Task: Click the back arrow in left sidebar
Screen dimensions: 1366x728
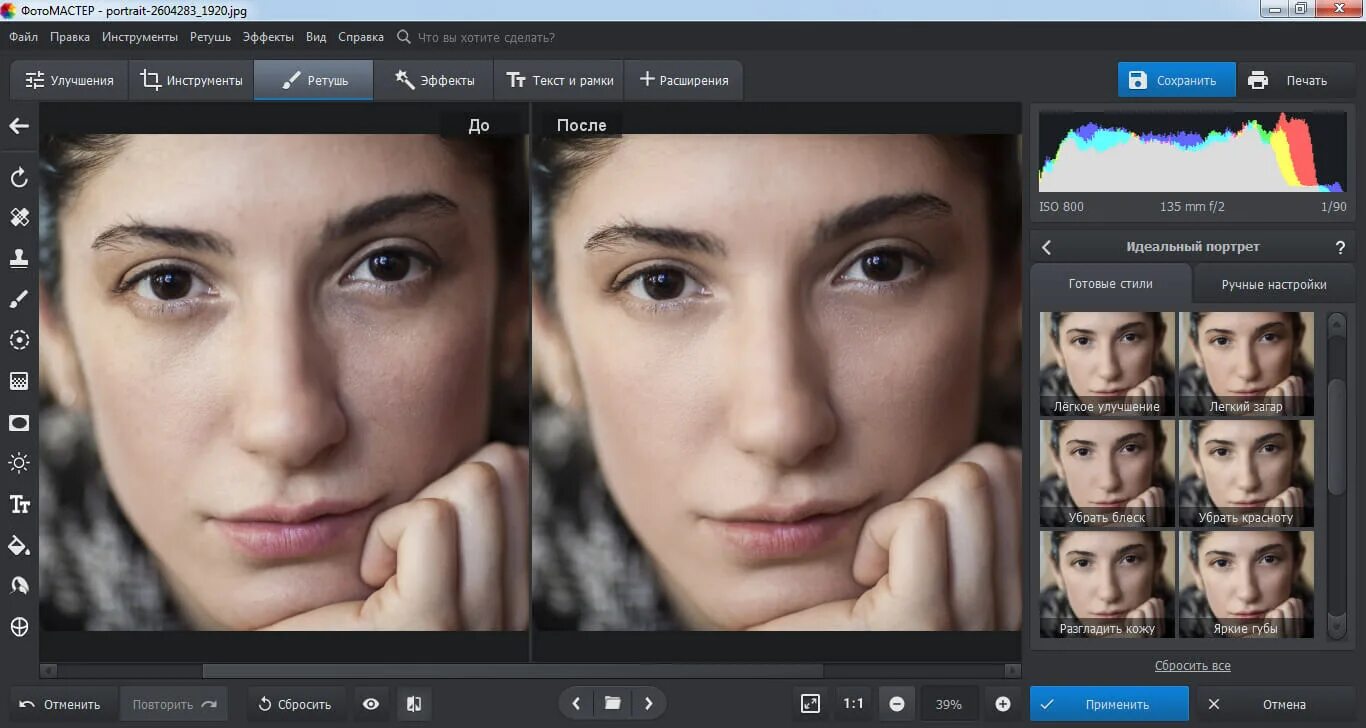Action: [x=19, y=126]
